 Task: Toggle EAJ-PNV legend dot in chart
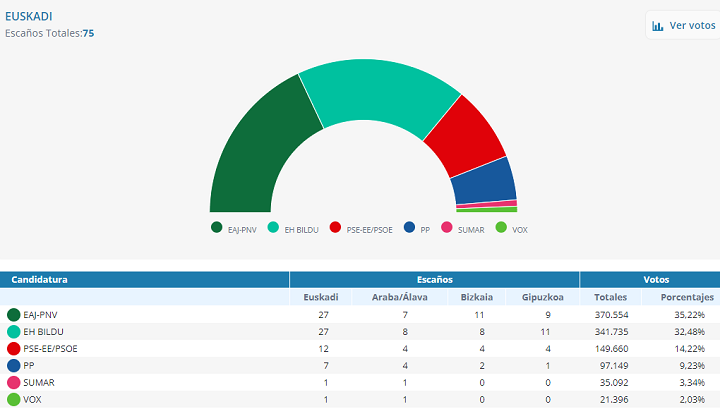pyautogui.click(x=216, y=228)
